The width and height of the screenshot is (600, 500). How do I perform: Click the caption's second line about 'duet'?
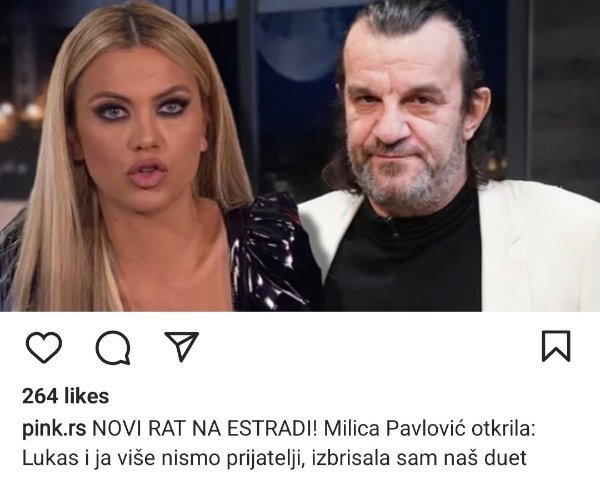(x=274, y=458)
